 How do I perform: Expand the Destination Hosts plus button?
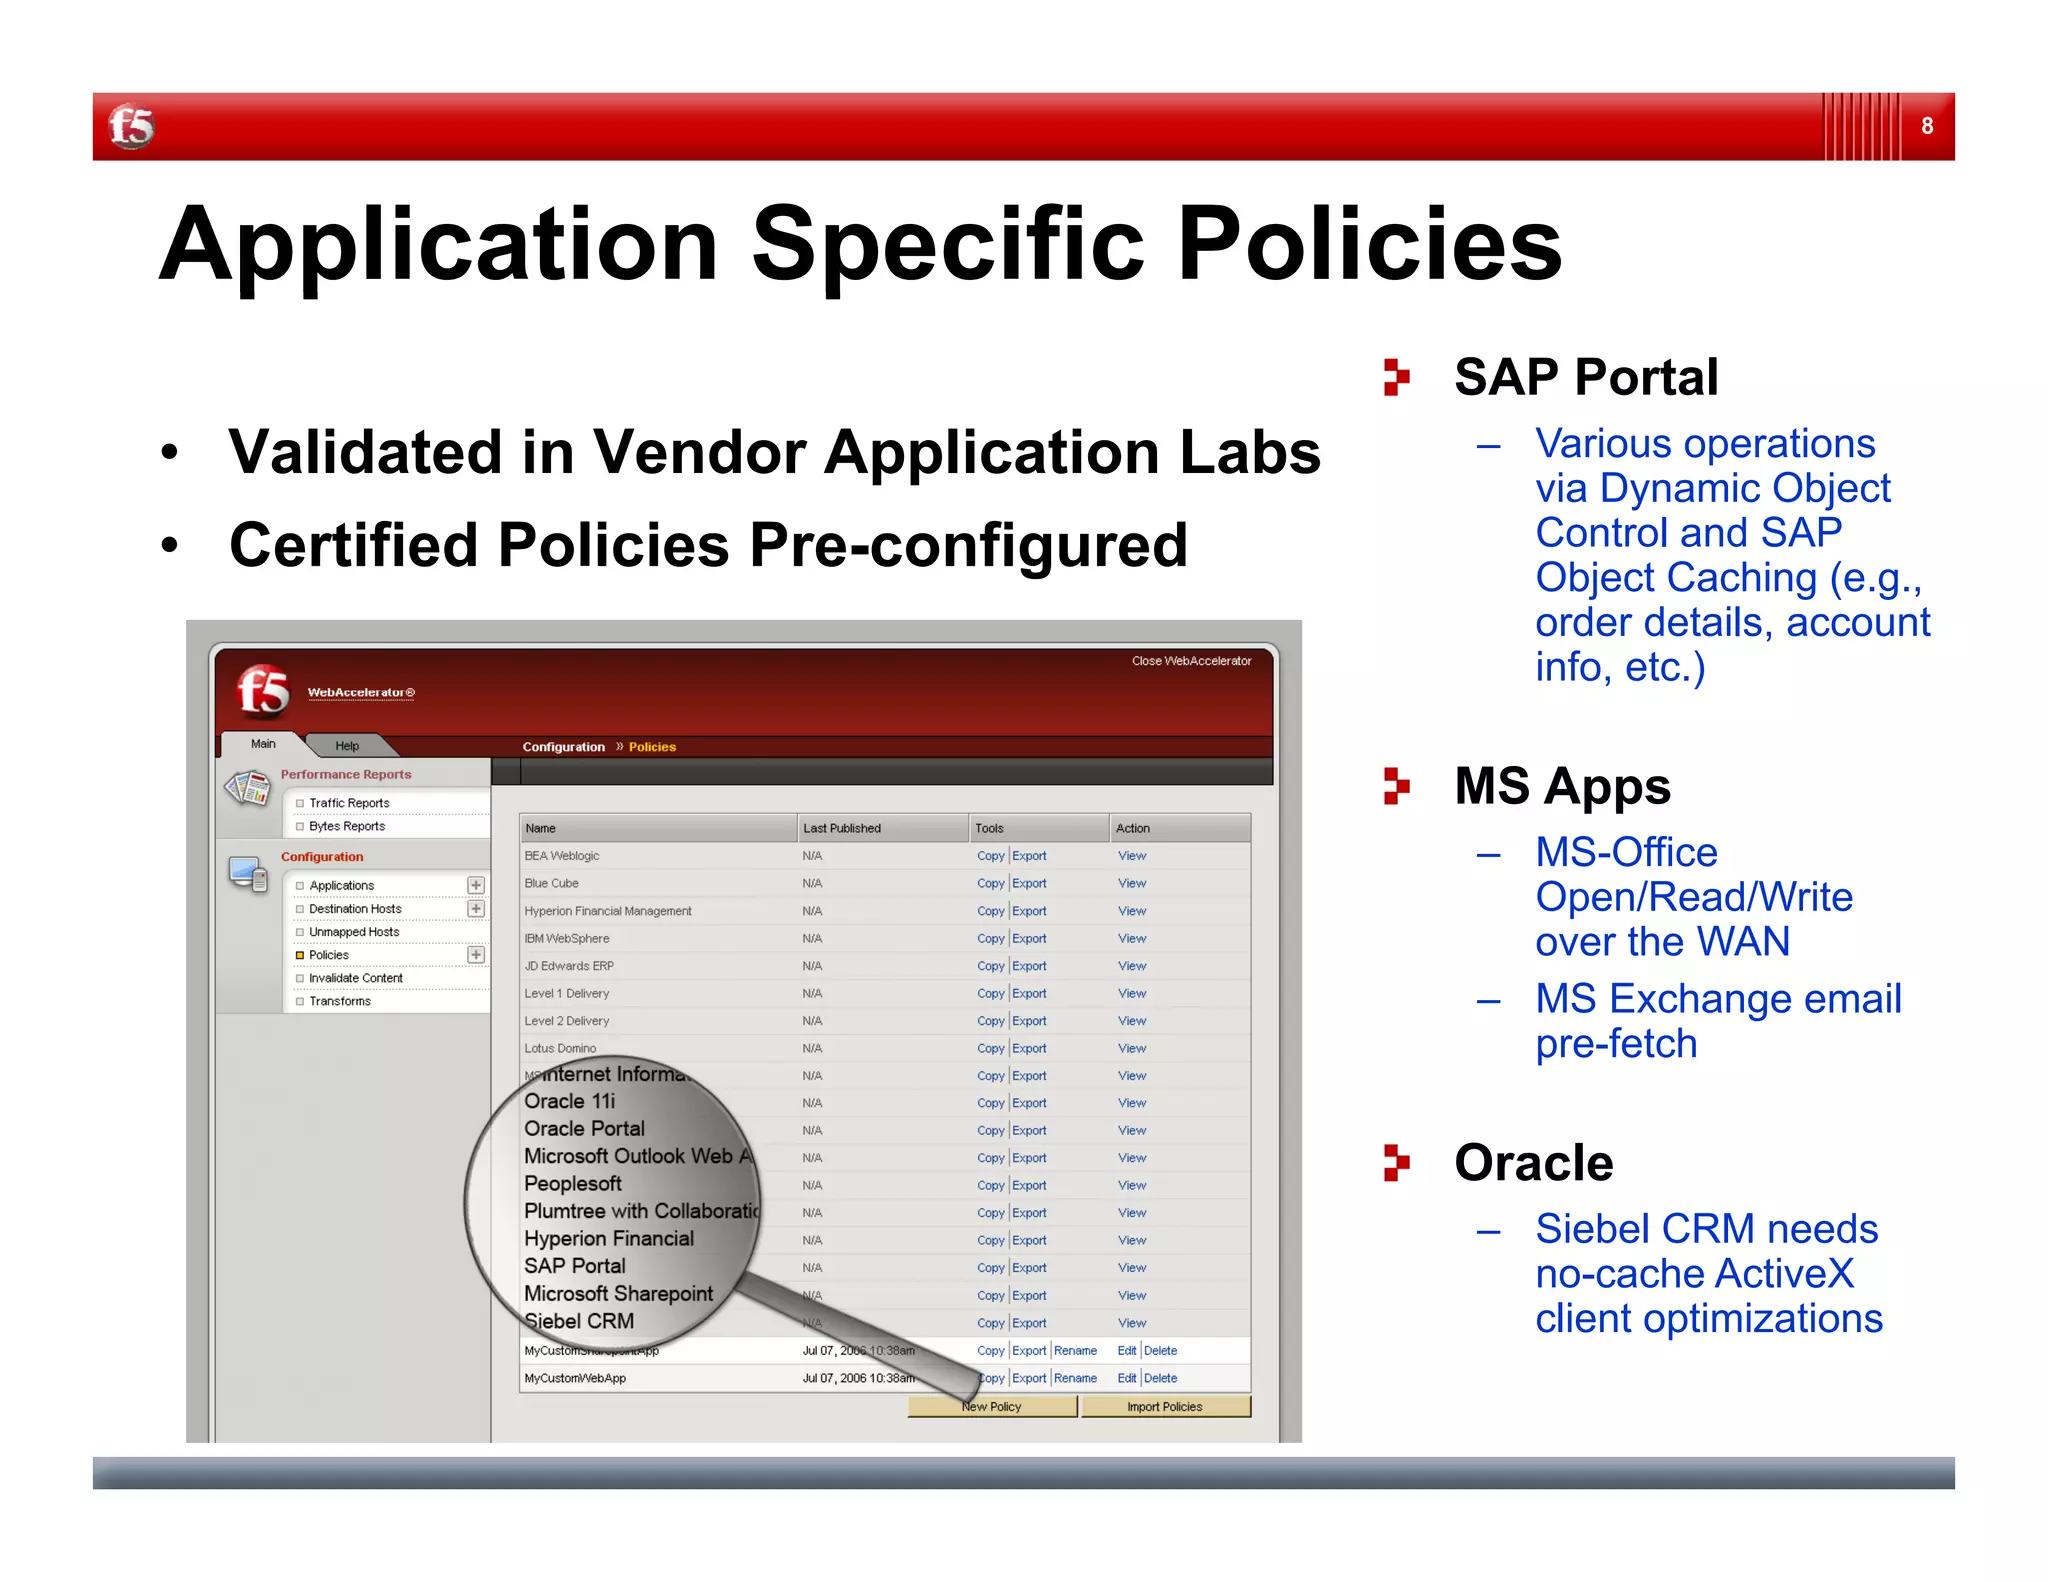pos(476,908)
